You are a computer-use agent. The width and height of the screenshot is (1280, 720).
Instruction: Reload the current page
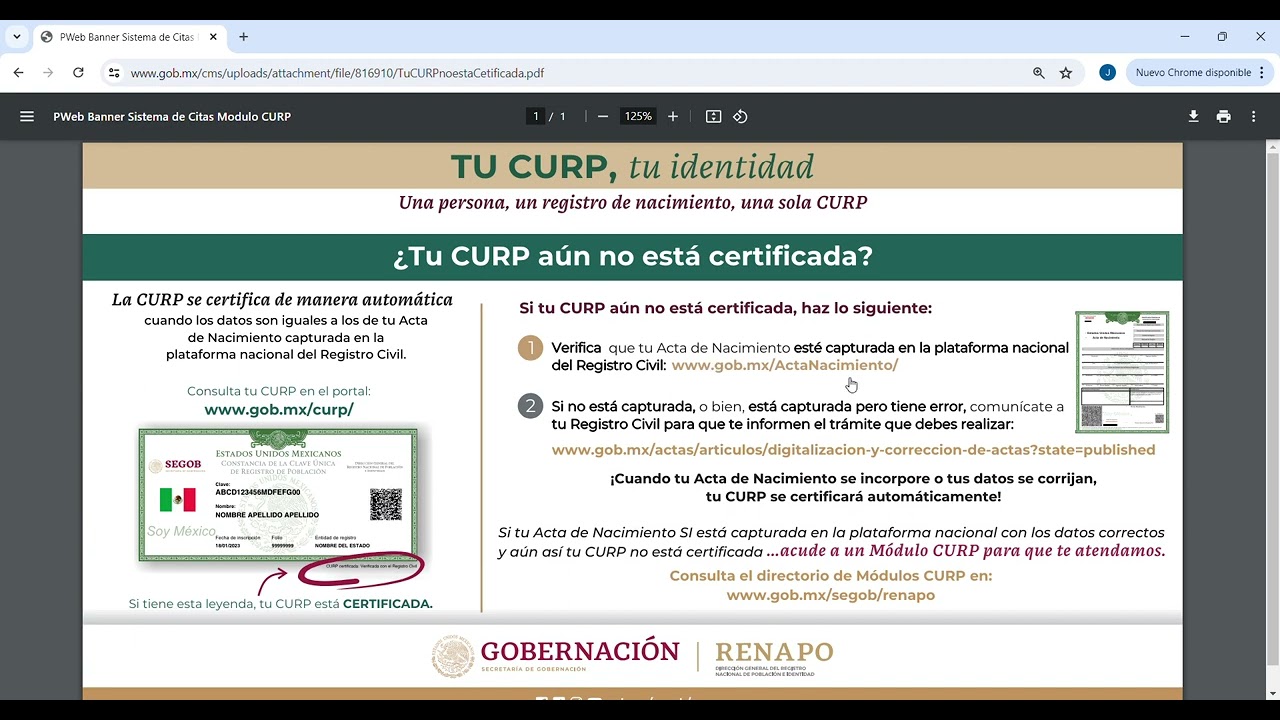point(78,73)
